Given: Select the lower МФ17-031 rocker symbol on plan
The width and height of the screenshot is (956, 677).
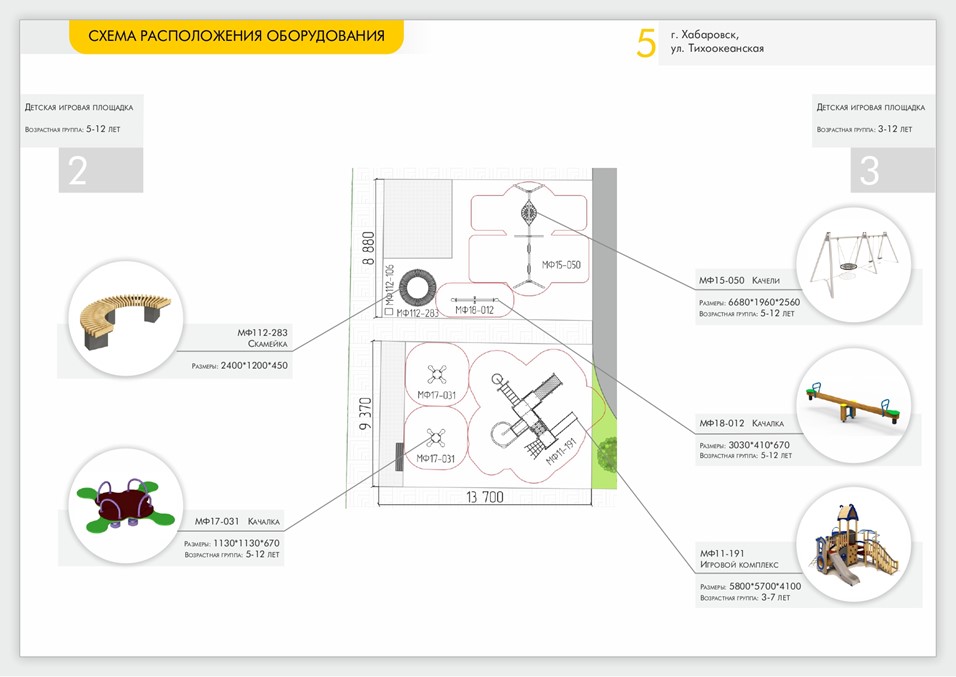Looking at the screenshot, I should click(436, 438).
